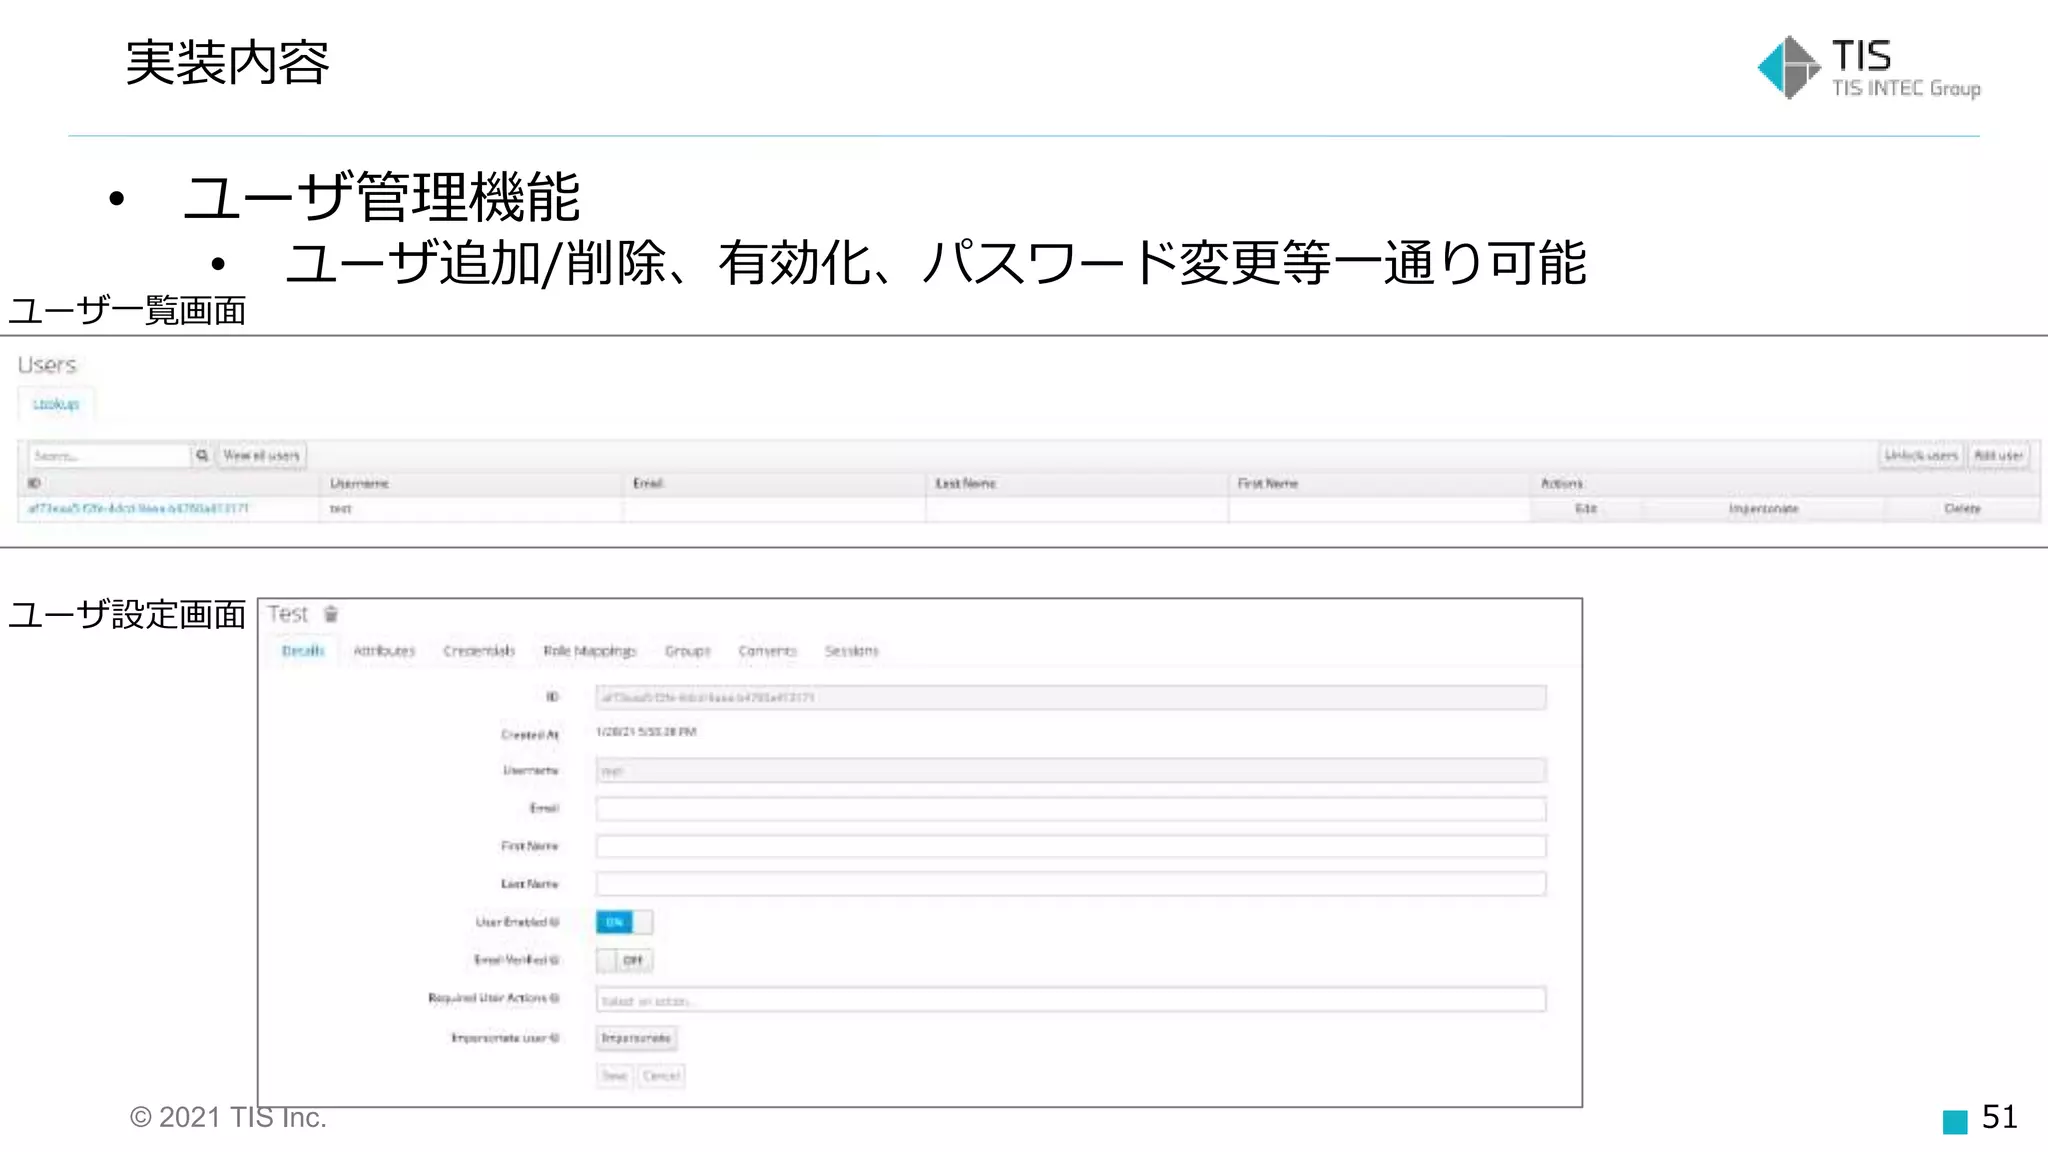Switch to the Attributes tab
2048x1152 pixels.
point(384,651)
